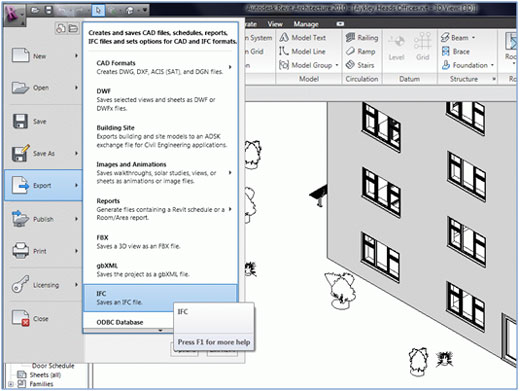This screenshot has height=391, width=520.
Task: Select the gbXML export entry
Action: 160,270
